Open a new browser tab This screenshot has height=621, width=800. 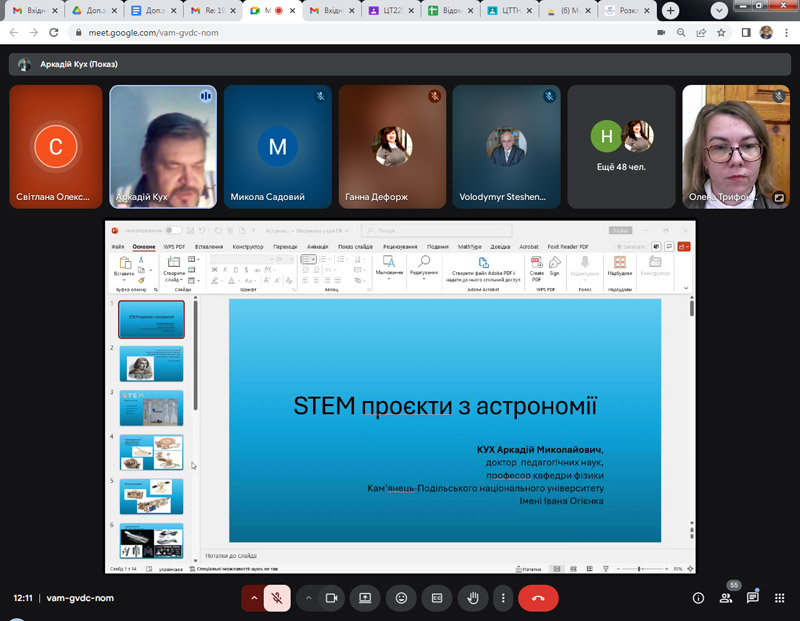pyautogui.click(x=670, y=11)
